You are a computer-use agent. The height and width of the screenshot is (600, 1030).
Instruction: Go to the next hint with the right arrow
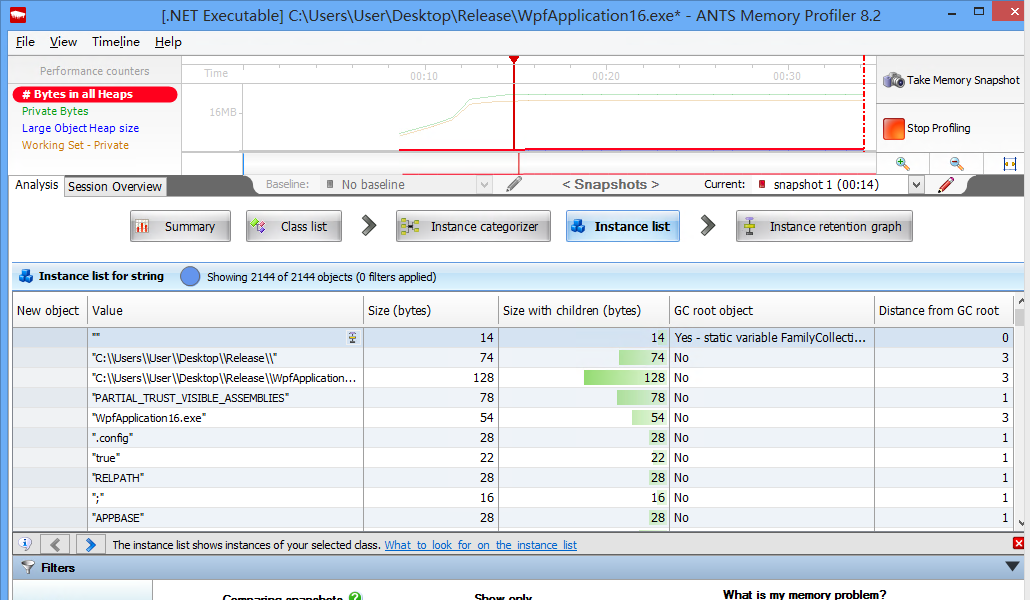tap(91, 544)
